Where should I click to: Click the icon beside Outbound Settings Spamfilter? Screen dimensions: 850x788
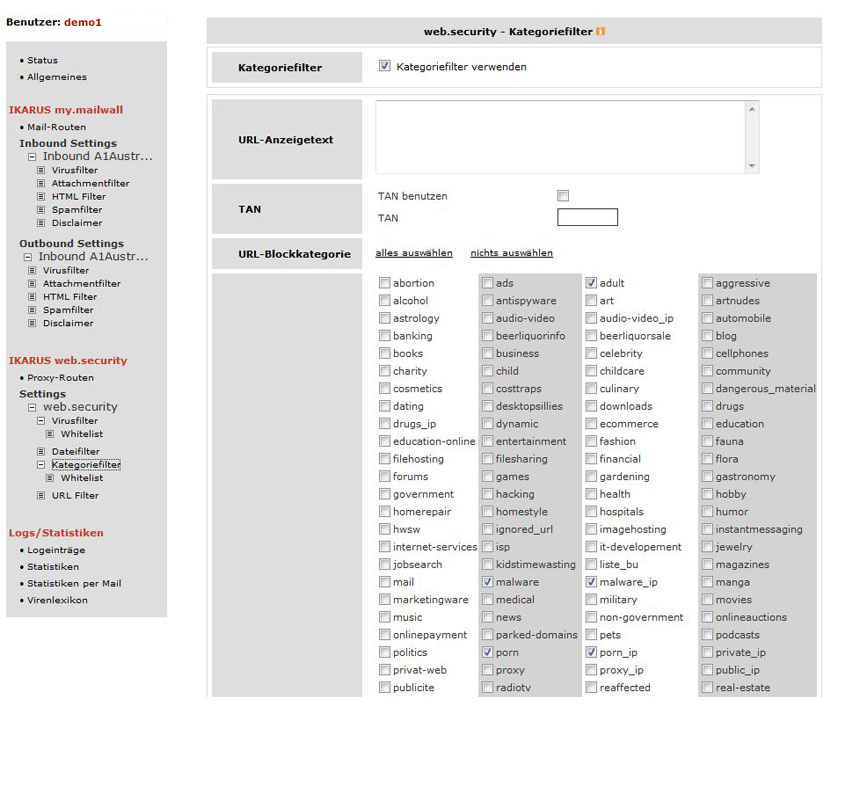click(x=32, y=311)
